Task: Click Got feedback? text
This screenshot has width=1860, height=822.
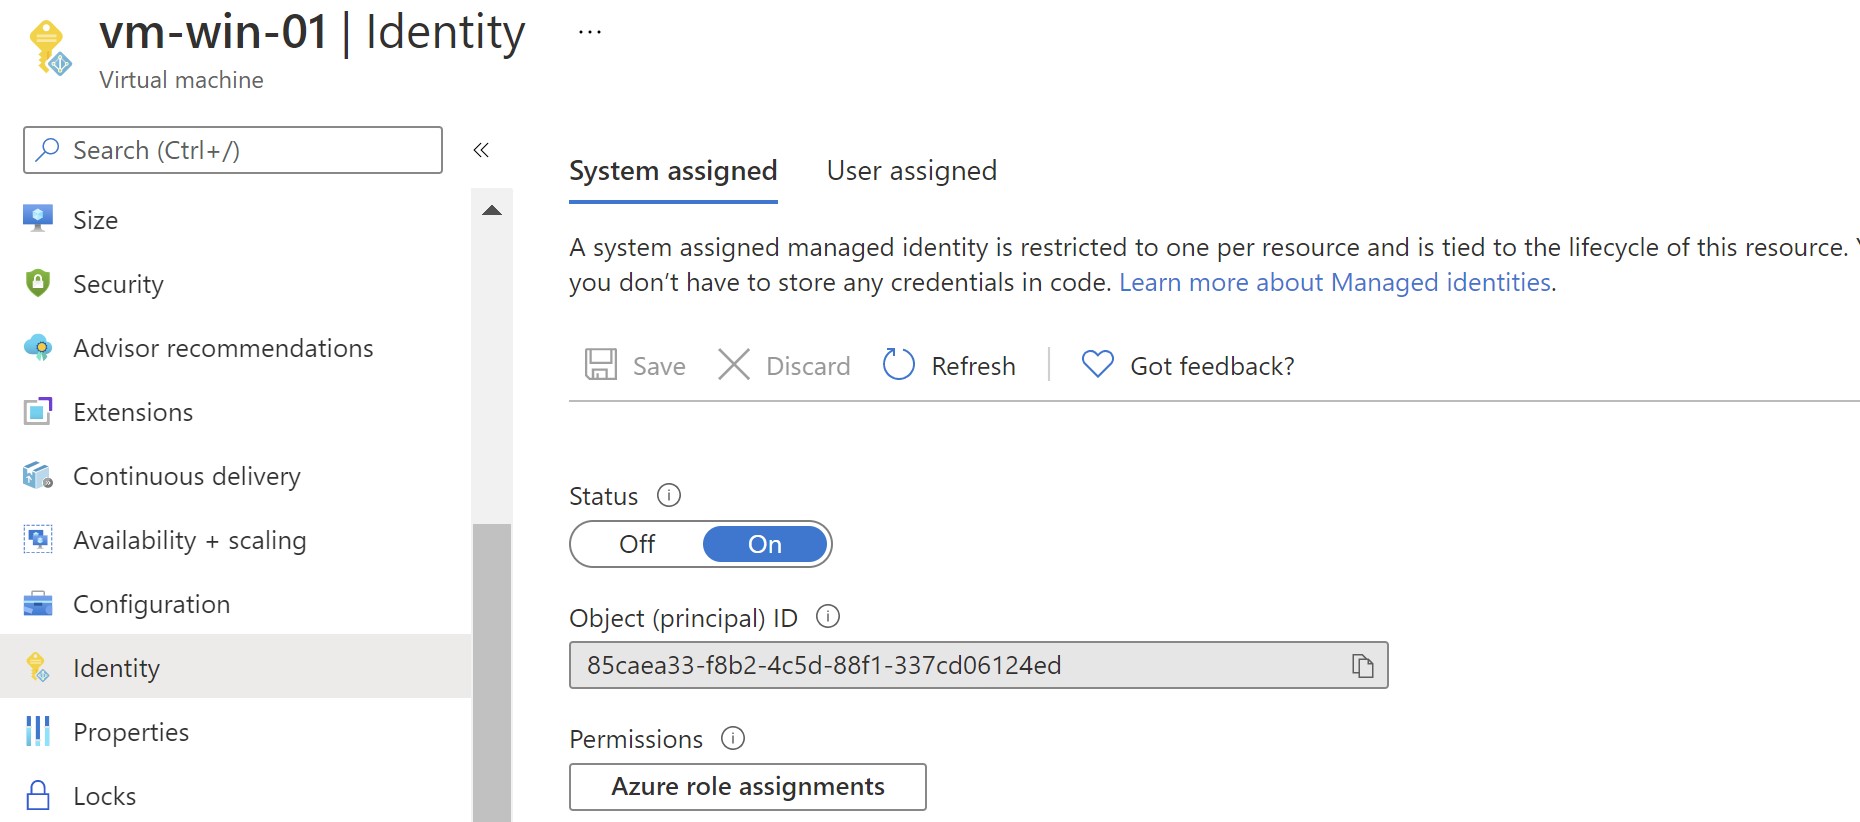Action: tap(1212, 366)
